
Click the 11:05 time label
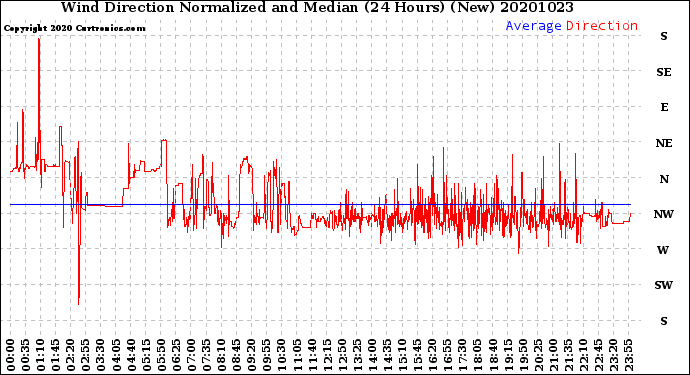tap(297, 355)
